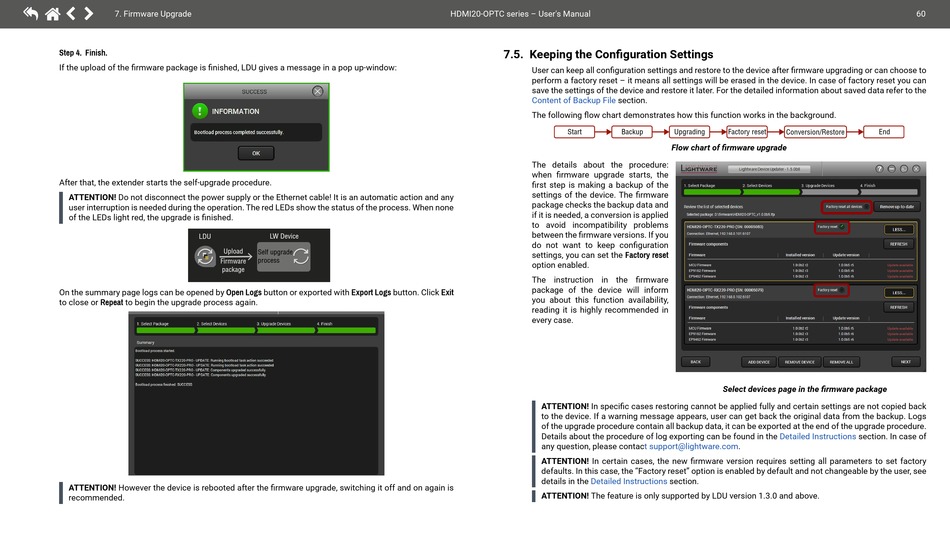Click the BACK button in updater

point(696,362)
